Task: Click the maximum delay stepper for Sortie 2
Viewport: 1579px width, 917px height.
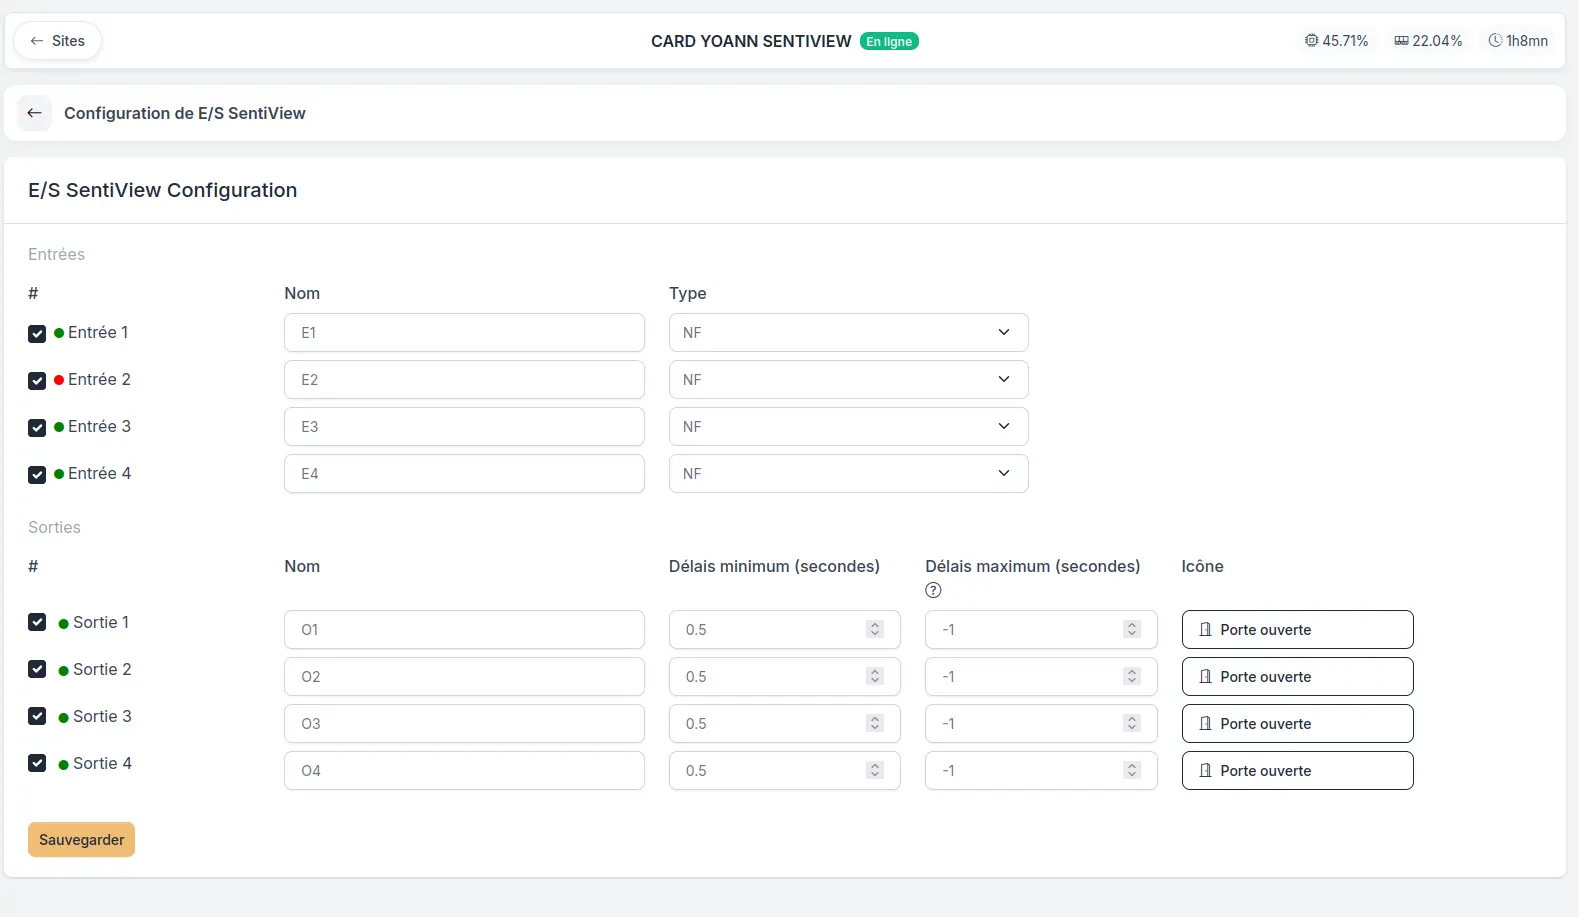Action: pos(1132,676)
